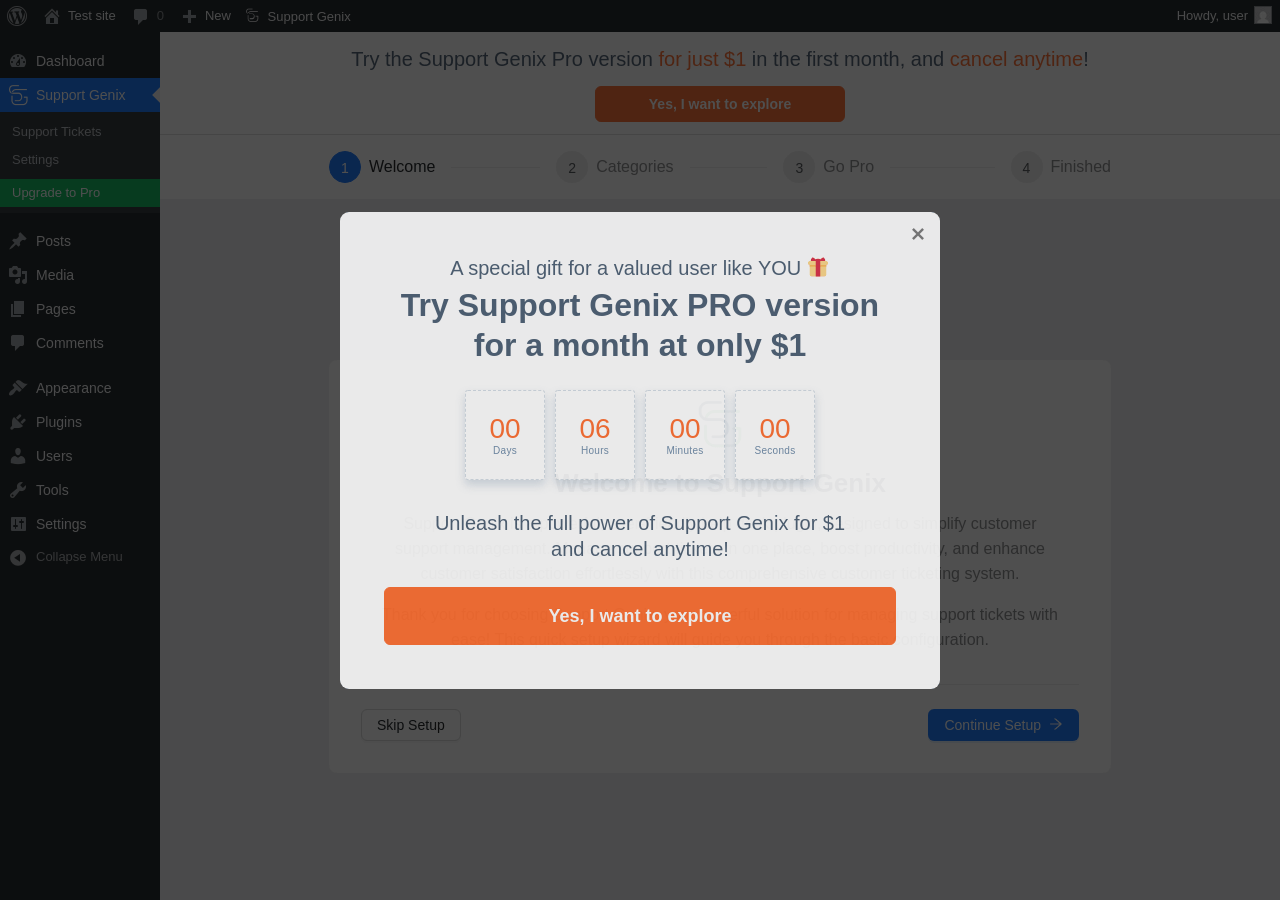Open the New content dropdown
Image resolution: width=1280 pixels, height=900 pixels.
click(x=206, y=16)
